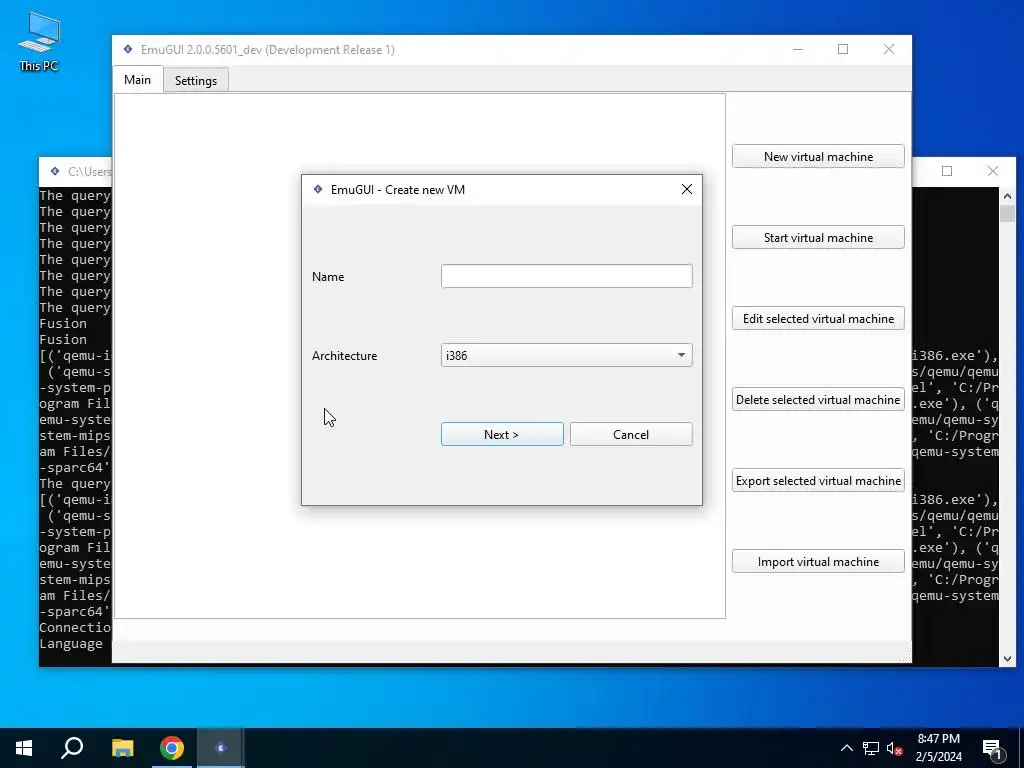
Task: Open File Explorer from taskbar
Action: (122, 748)
